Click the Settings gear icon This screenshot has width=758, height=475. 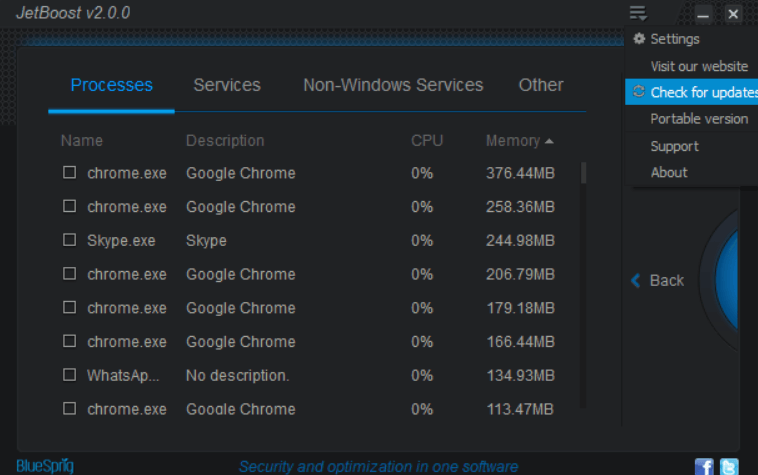639,39
